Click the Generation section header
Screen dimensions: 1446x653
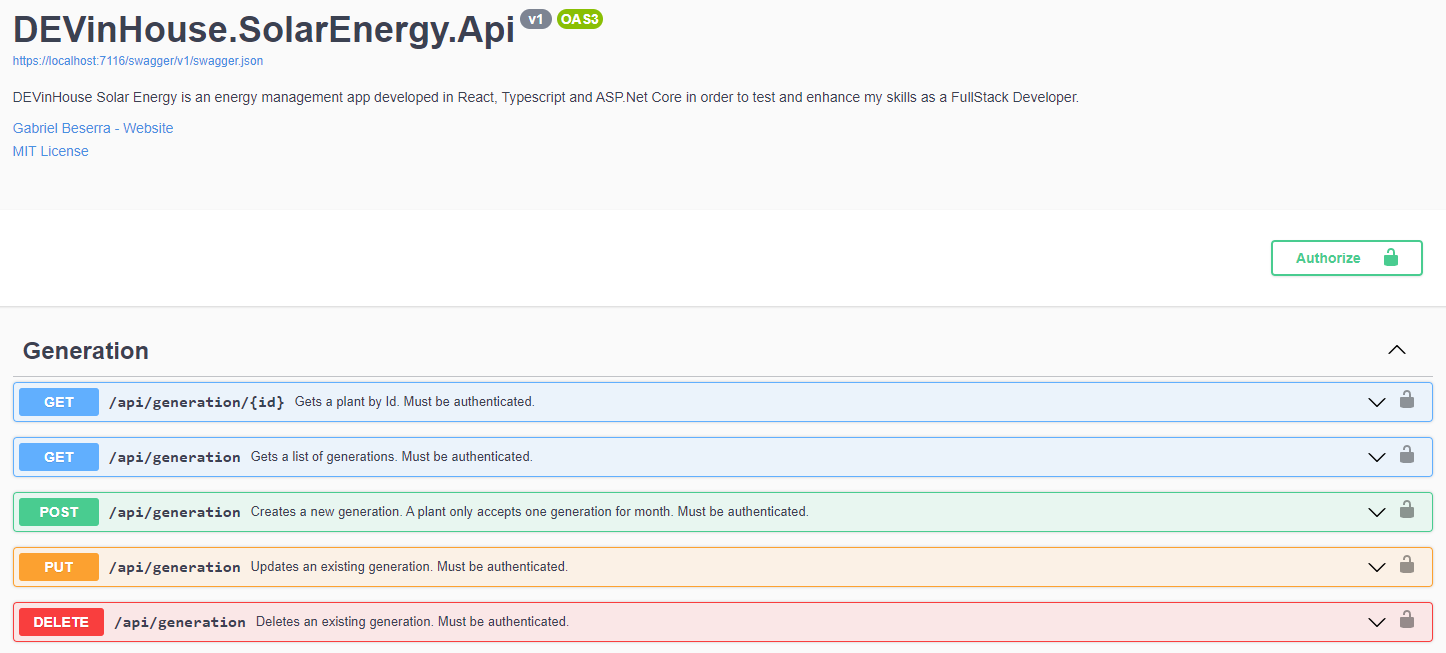[86, 350]
